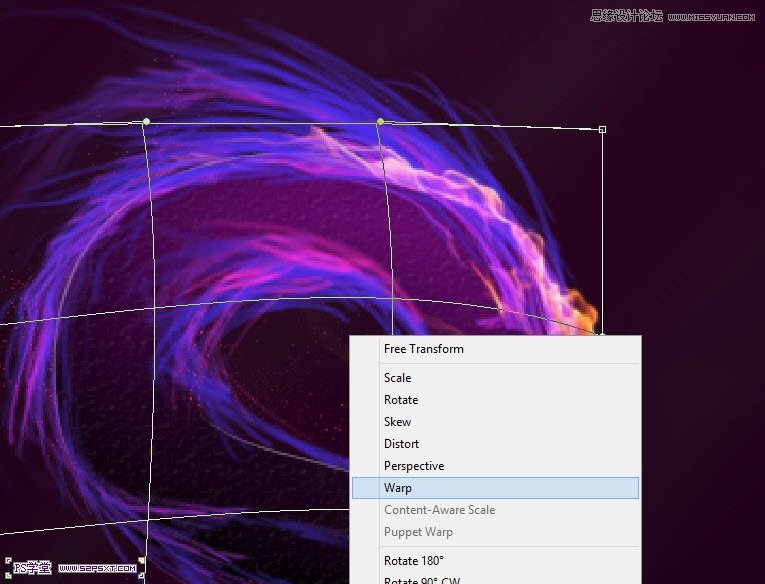Pick Skew in the context menu
The height and width of the screenshot is (584, 765).
(x=495, y=422)
